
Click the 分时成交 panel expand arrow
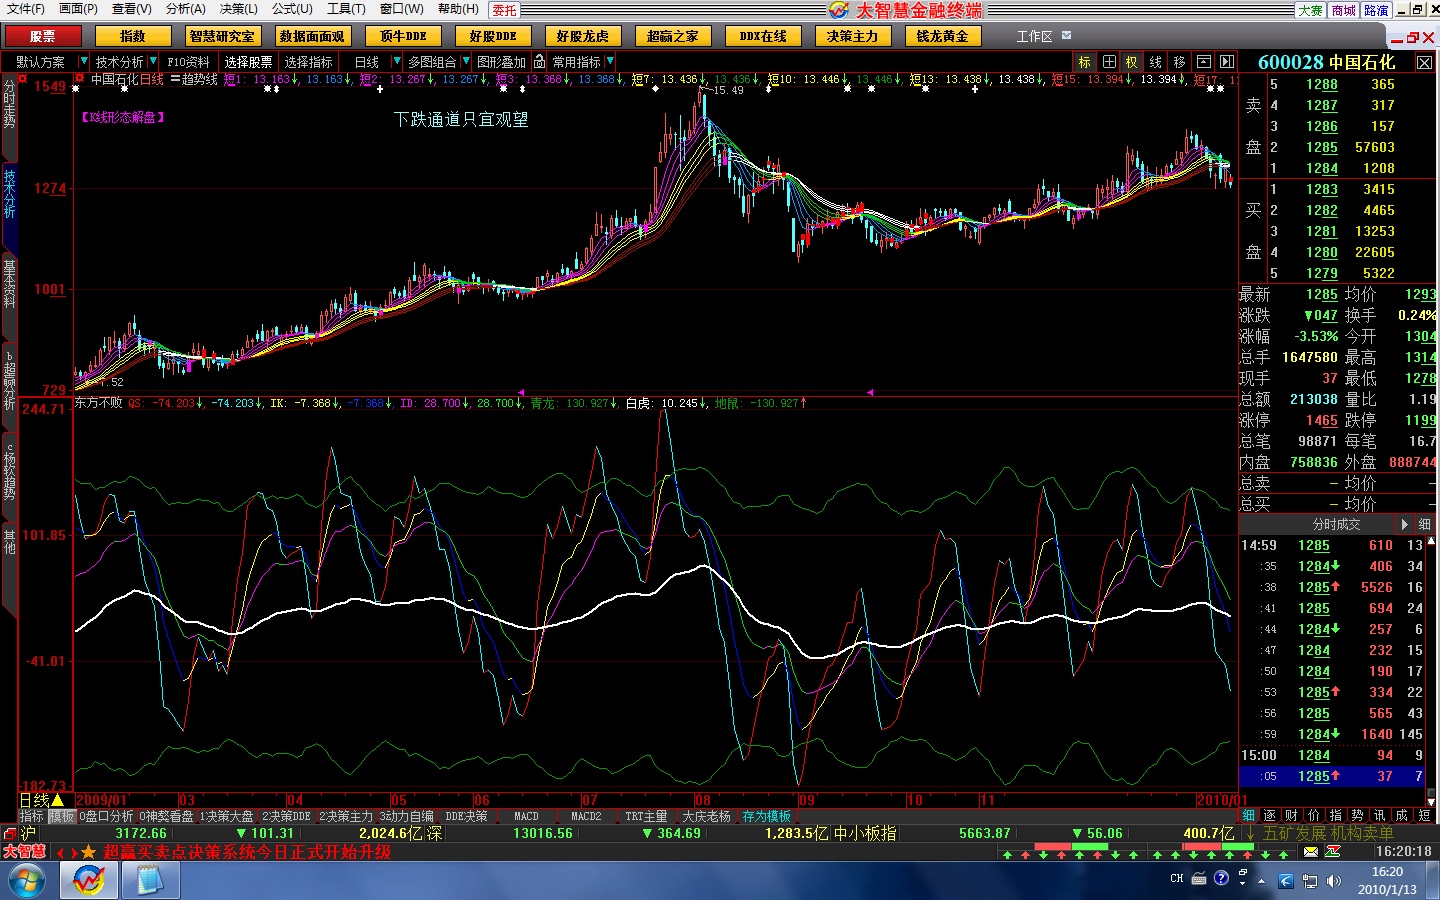tap(1404, 524)
